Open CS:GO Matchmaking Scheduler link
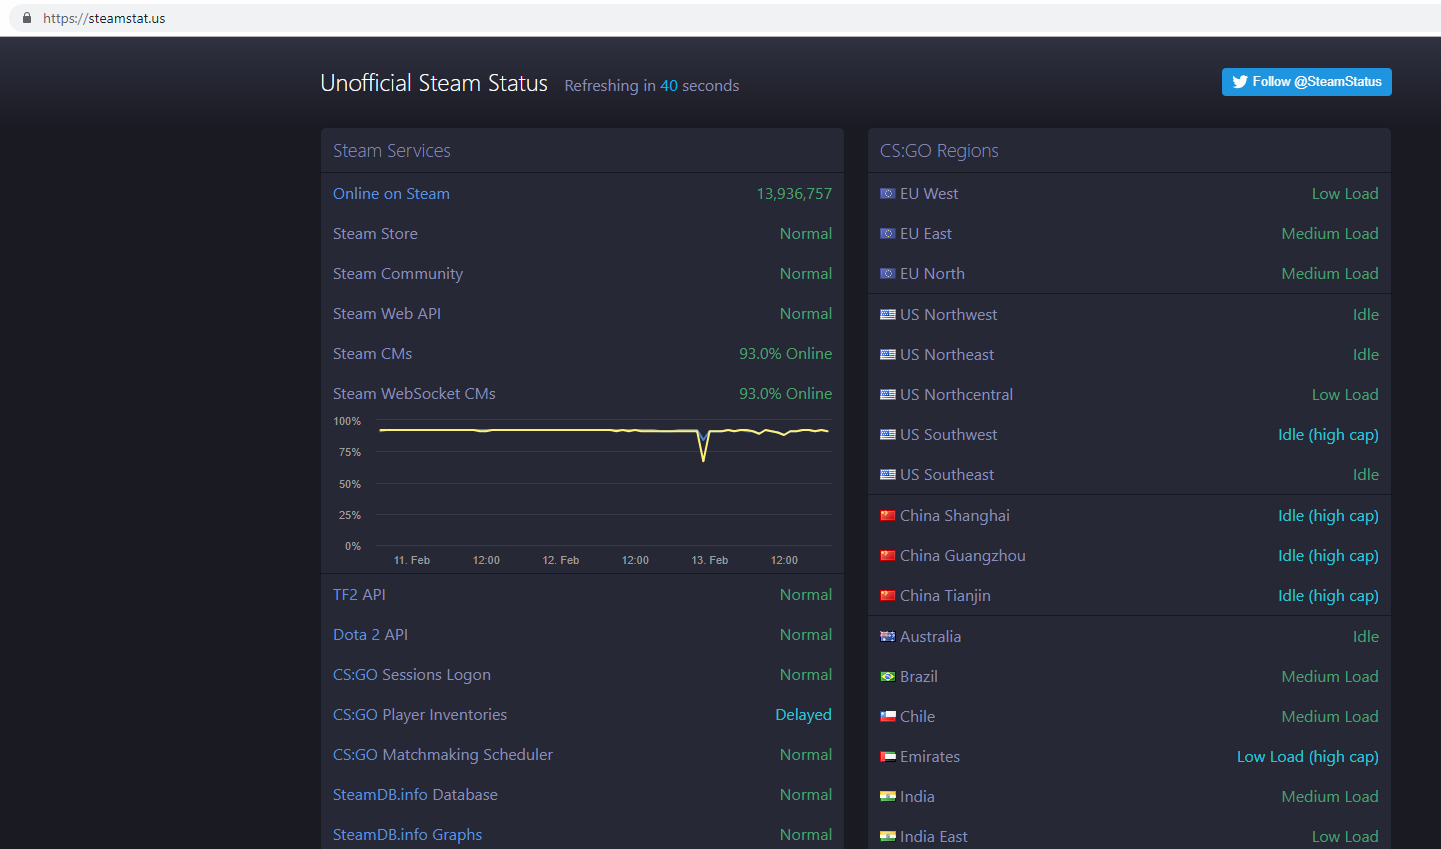The image size is (1441, 849). pos(443,755)
